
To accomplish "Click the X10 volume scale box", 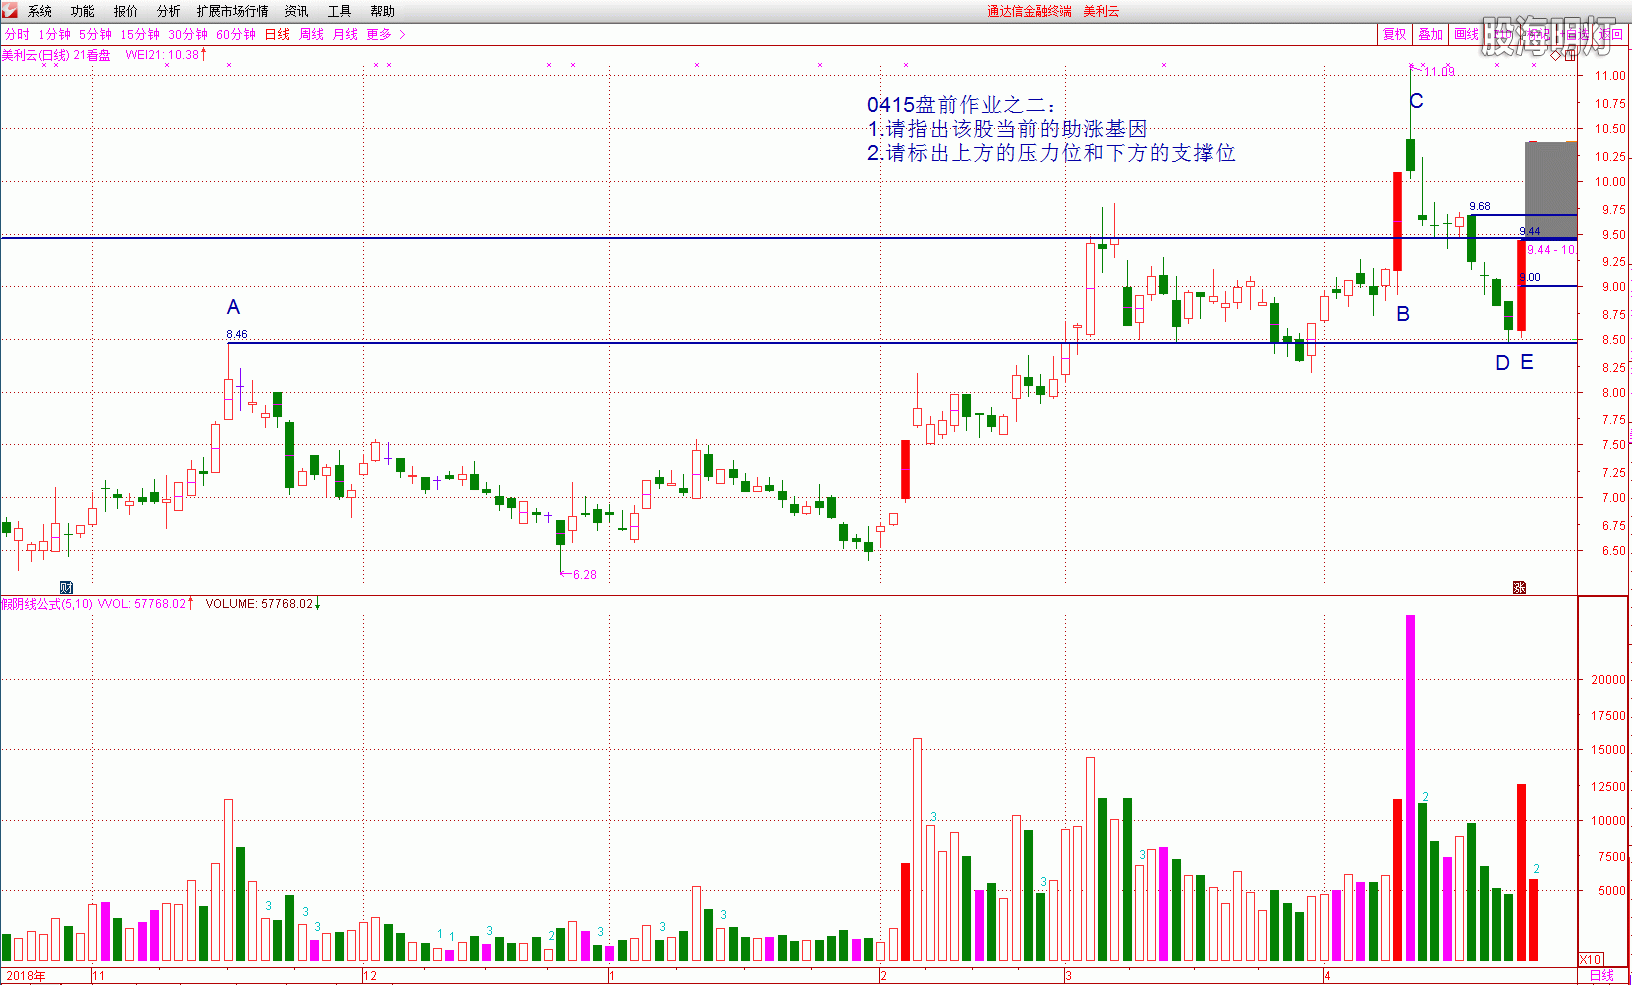I will click(1590, 959).
